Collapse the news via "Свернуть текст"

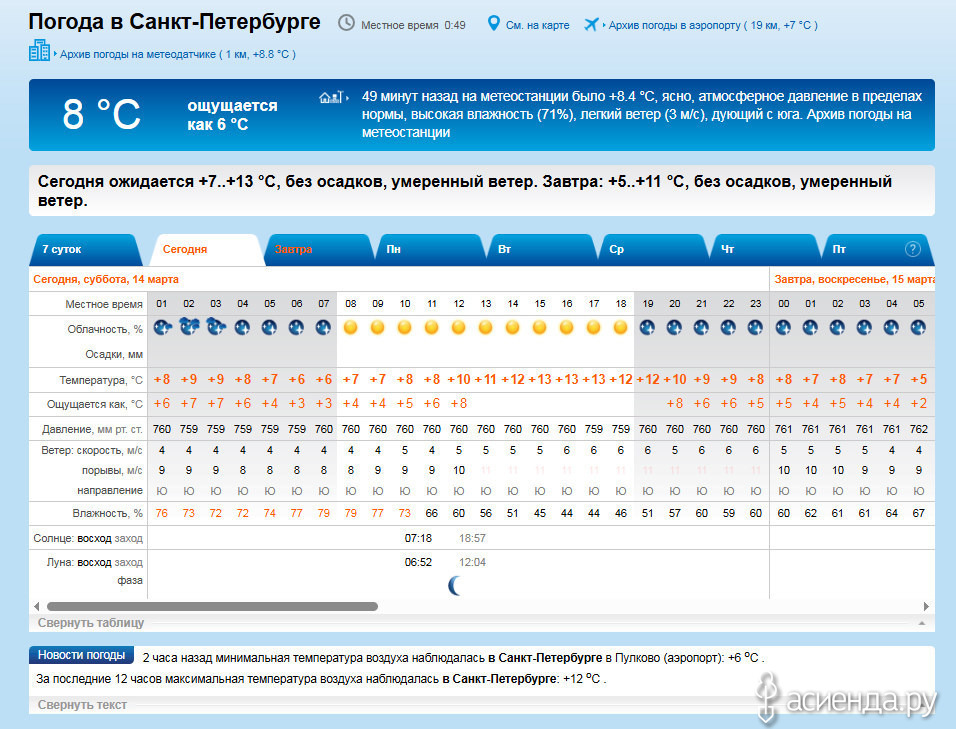coord(82,705)
